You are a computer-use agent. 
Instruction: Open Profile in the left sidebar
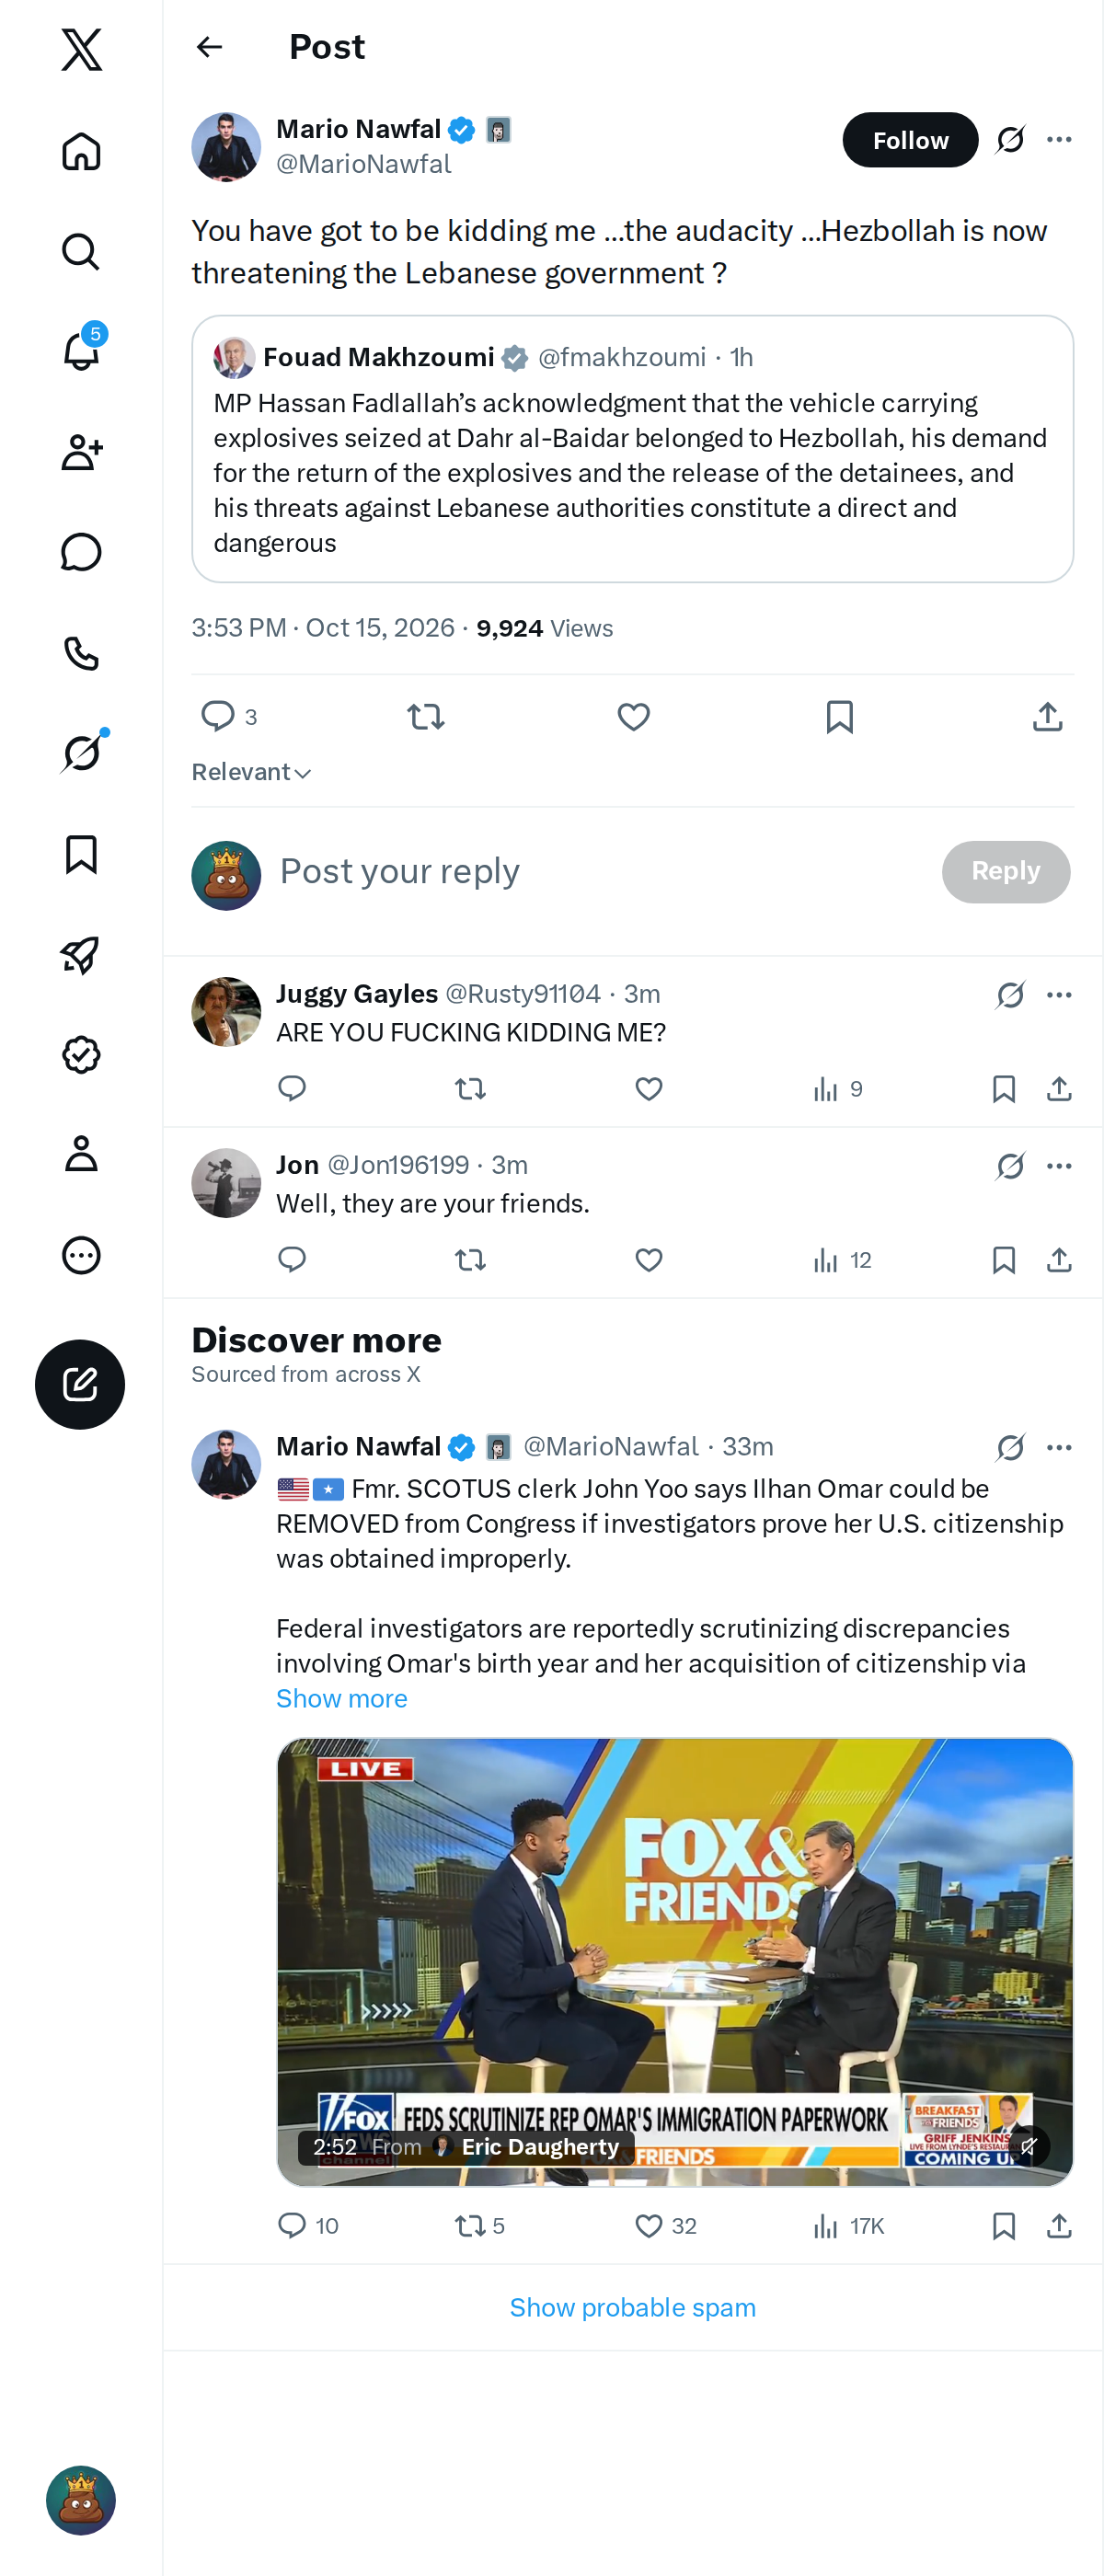[81, 1154]
